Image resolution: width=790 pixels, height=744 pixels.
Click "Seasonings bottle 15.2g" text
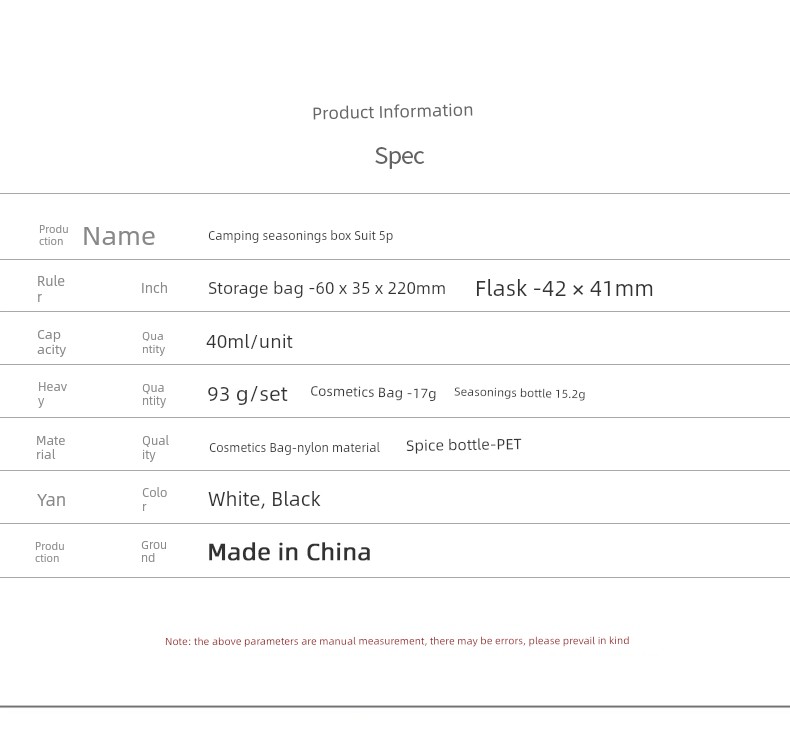tap(519, 393)
